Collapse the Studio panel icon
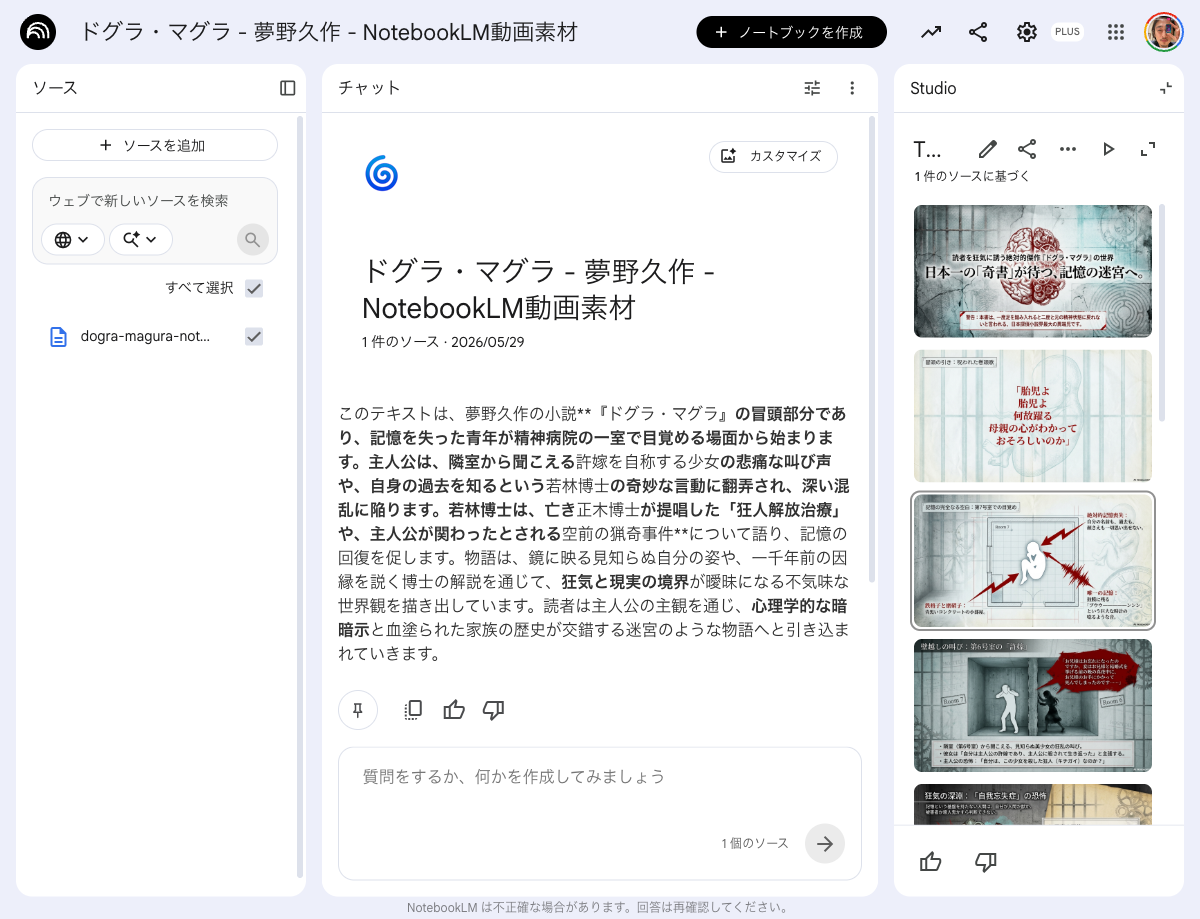 pos(1166,88)
